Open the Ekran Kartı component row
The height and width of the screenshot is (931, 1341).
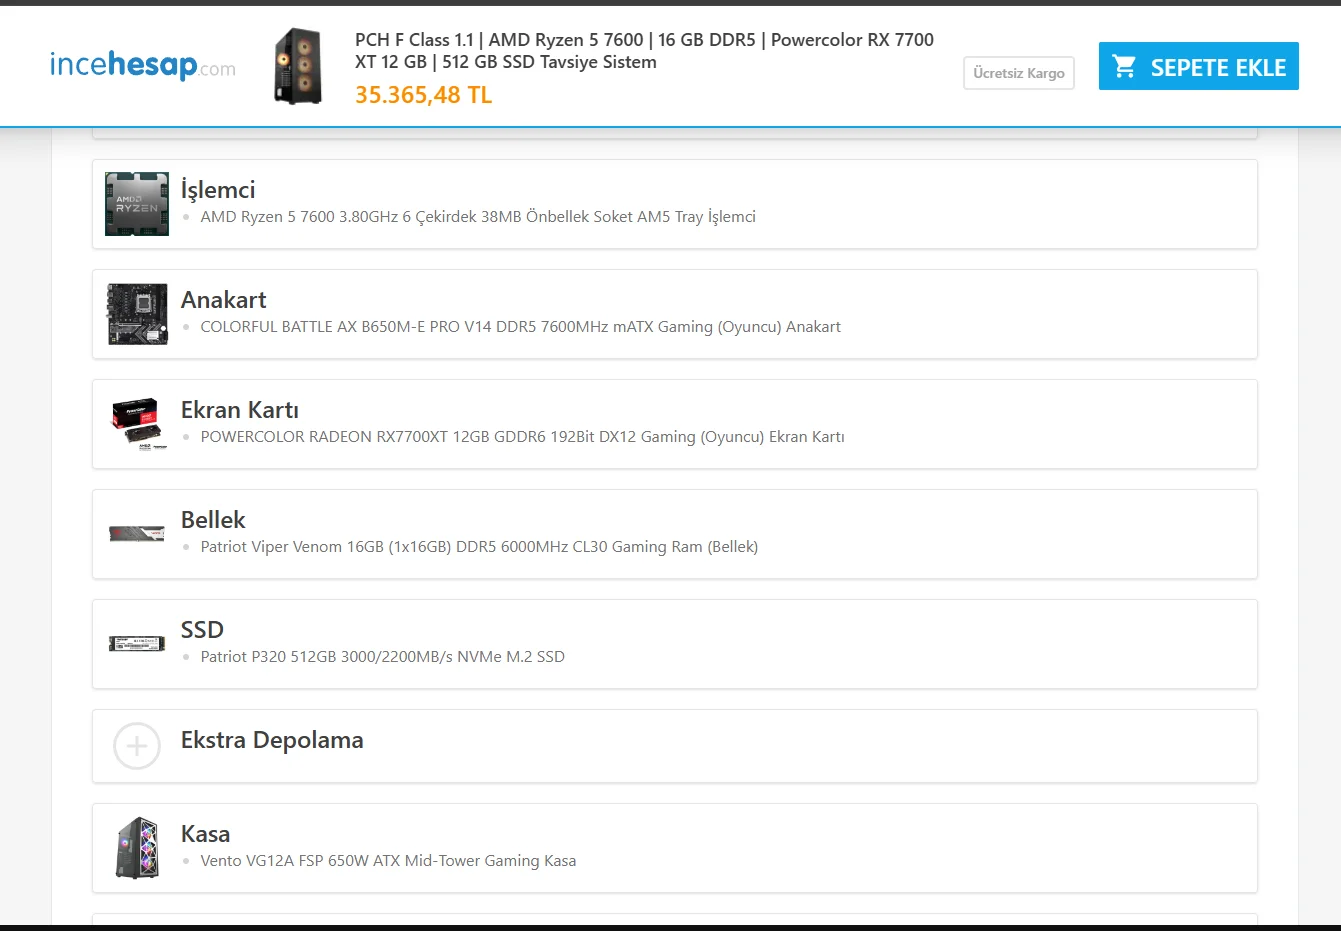point(240,410)
